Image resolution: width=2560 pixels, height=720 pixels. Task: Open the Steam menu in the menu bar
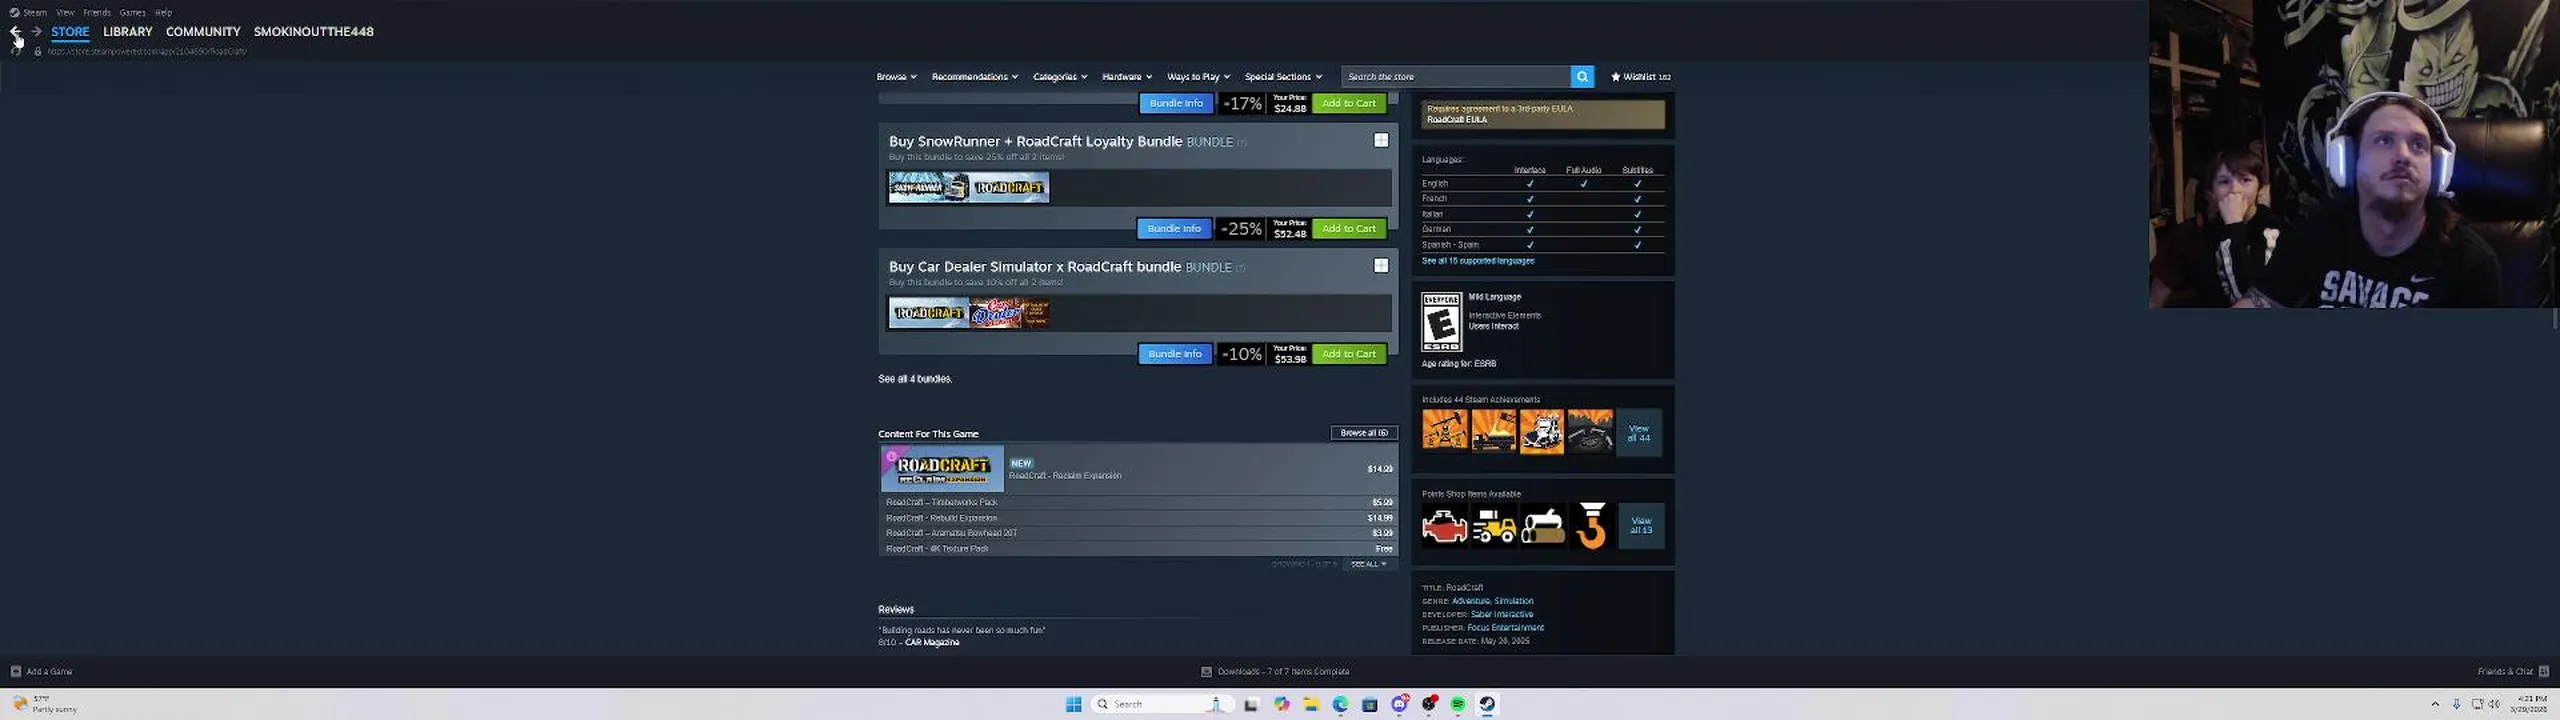[34, 12]
